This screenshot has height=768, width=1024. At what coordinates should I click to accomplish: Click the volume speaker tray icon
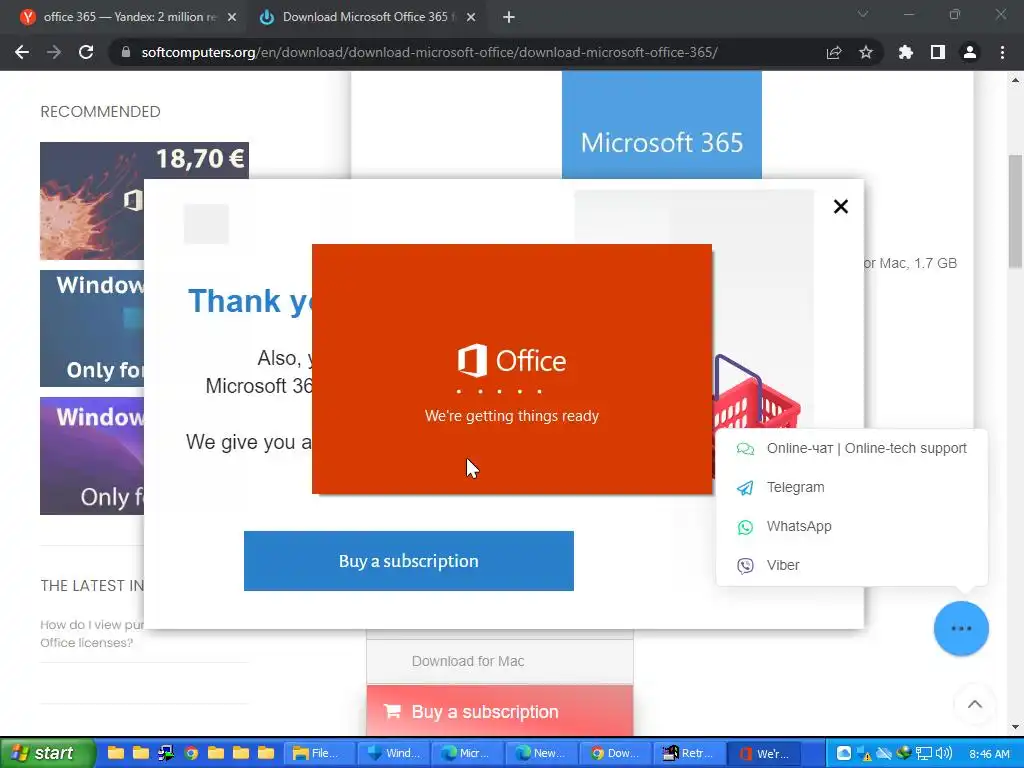point(944,754)
